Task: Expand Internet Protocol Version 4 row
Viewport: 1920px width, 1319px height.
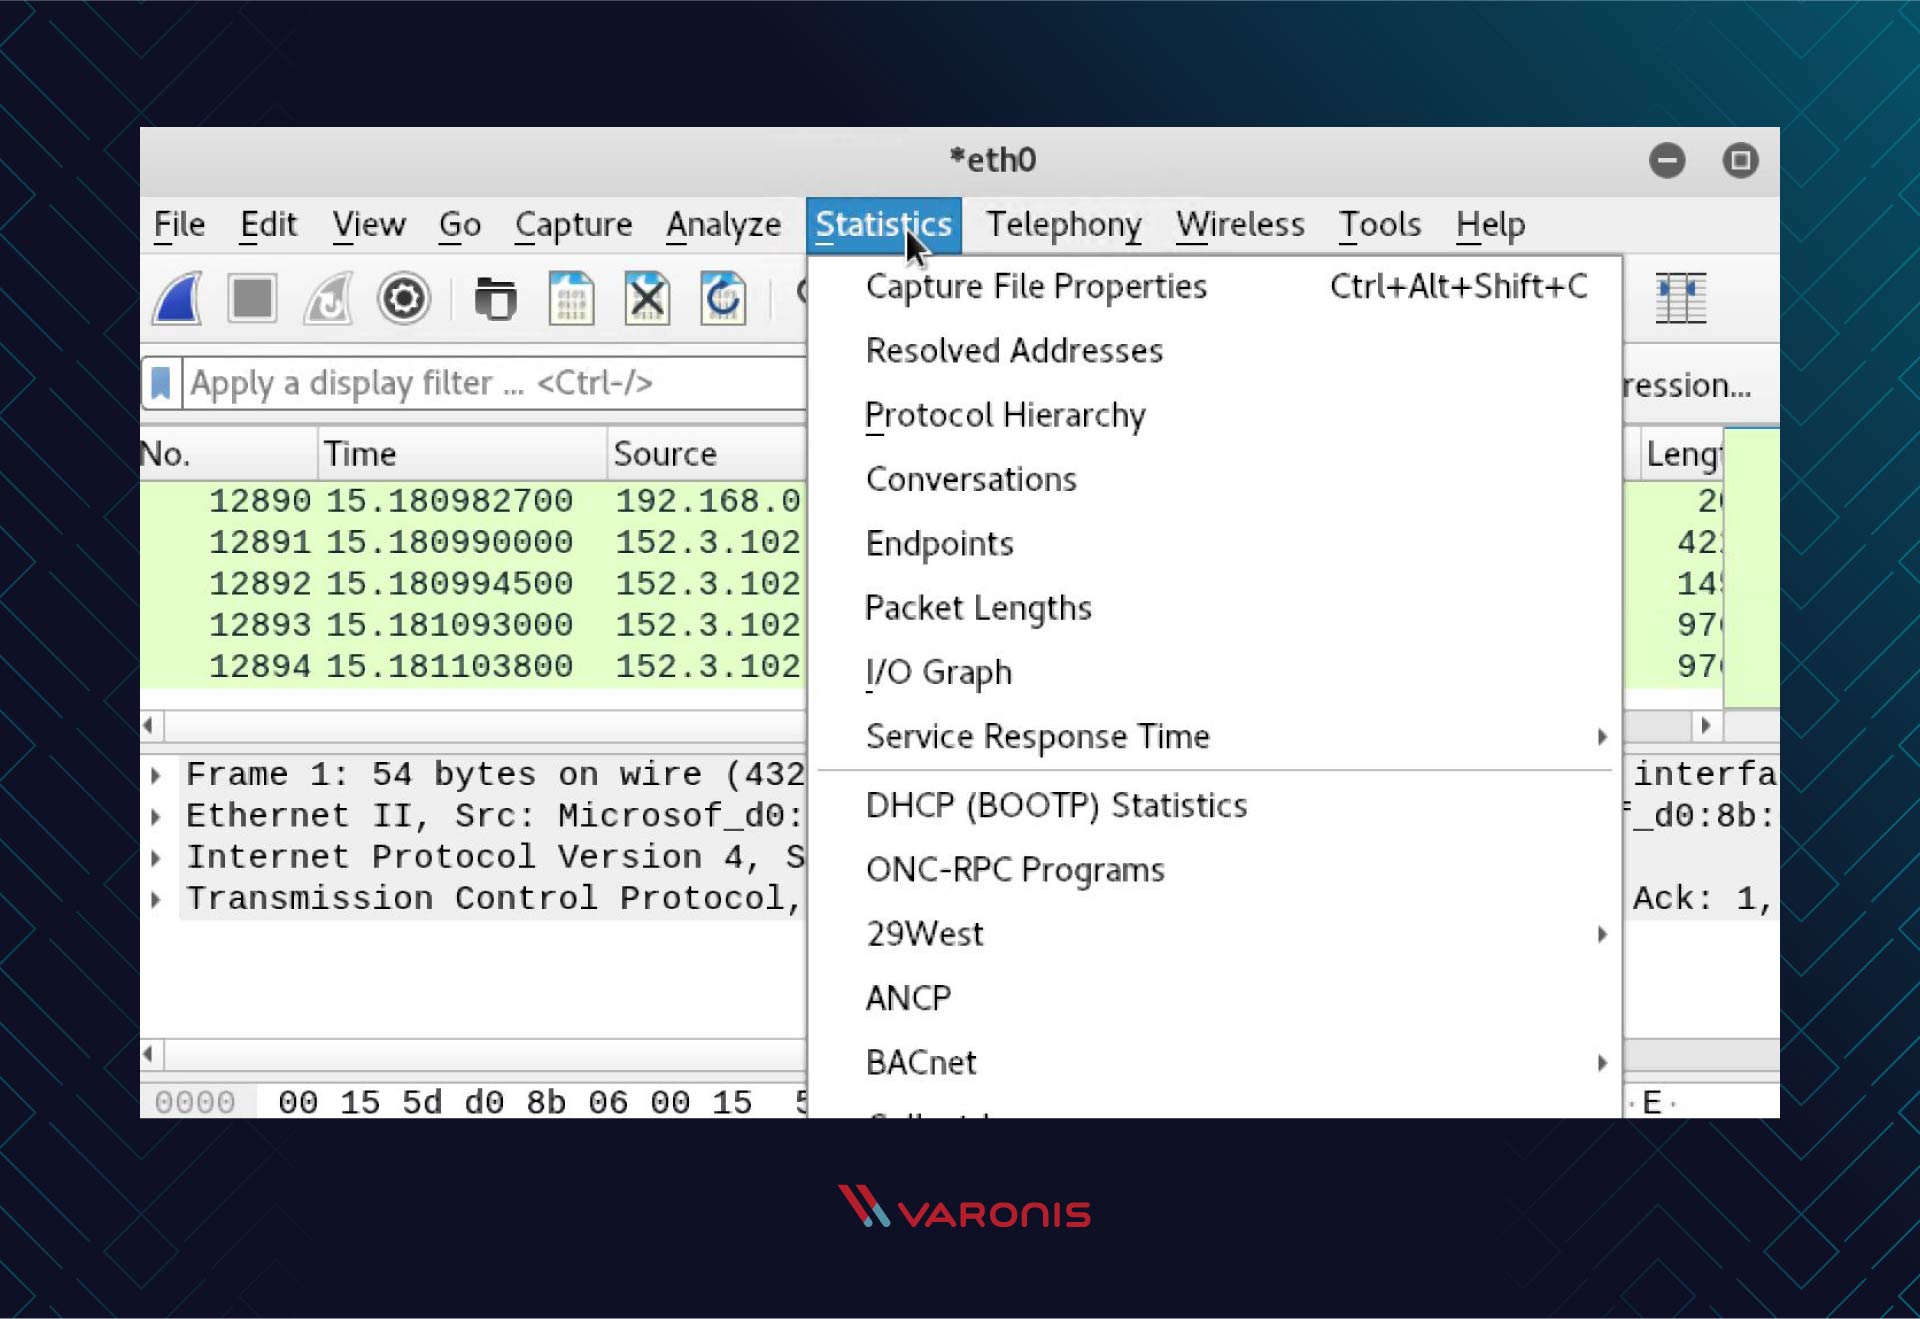Action: [x=156, y=858]
